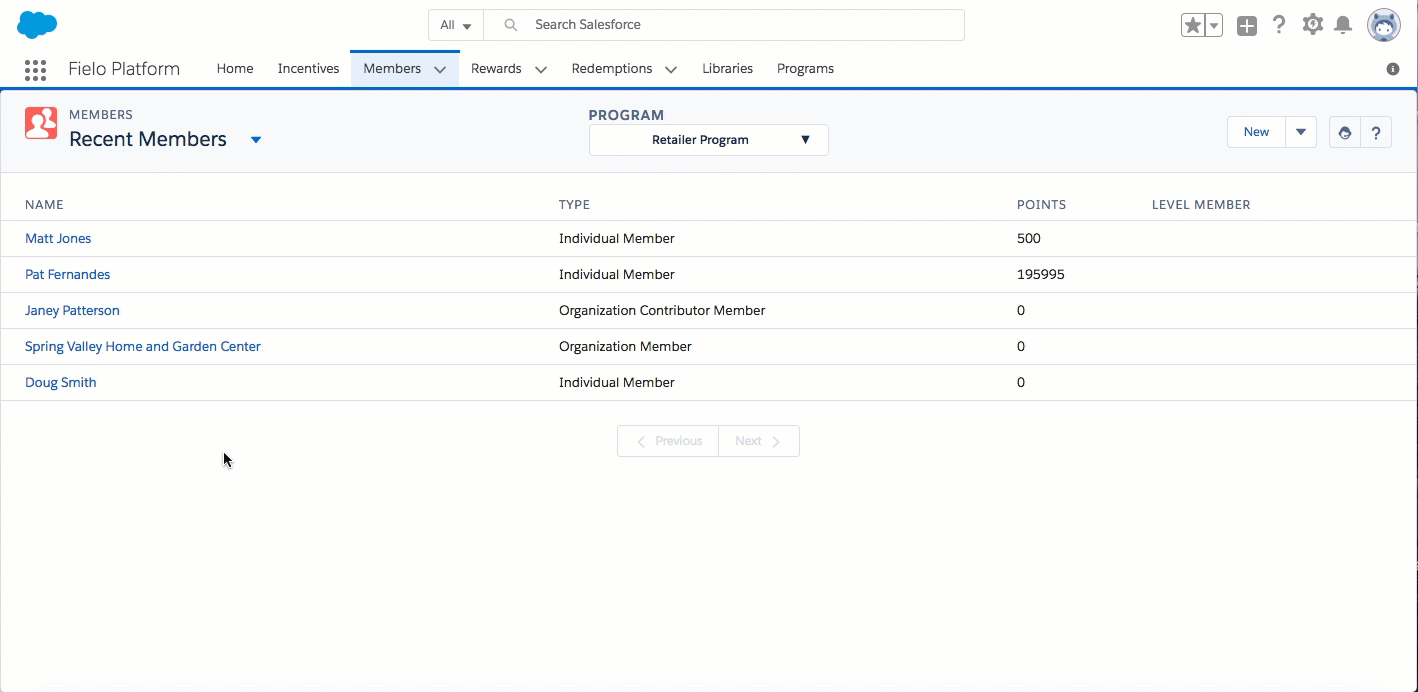Click the Search Salesforce field
Viewport: 1418px width, 692px height.
pos(724,25)
